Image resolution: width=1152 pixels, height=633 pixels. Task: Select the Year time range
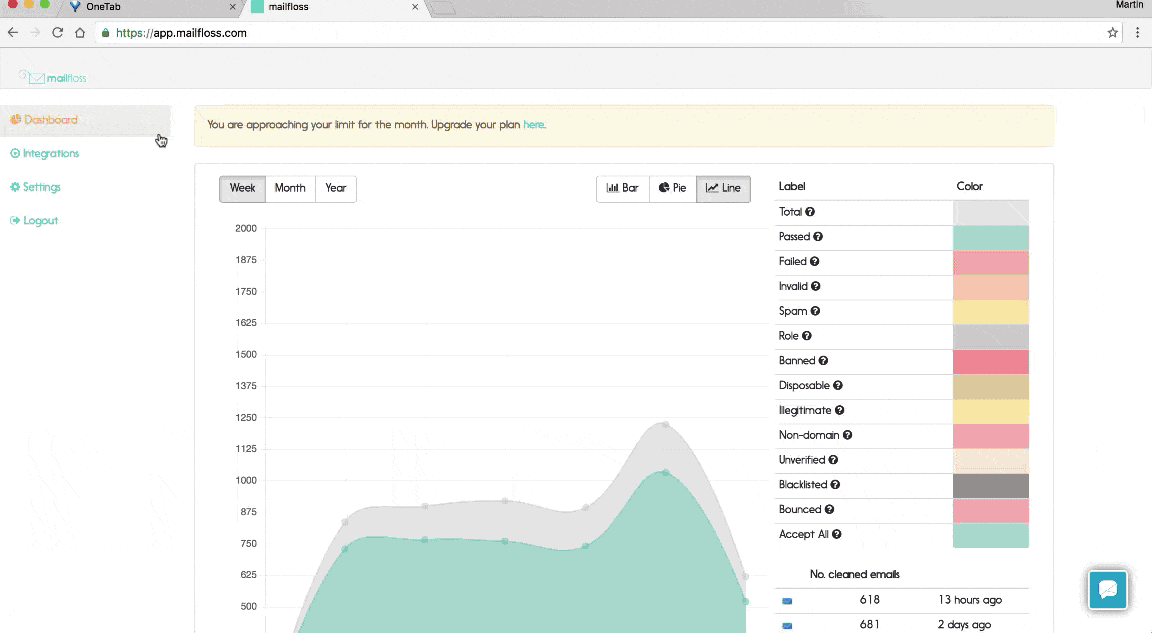click(x=336, y=188)
